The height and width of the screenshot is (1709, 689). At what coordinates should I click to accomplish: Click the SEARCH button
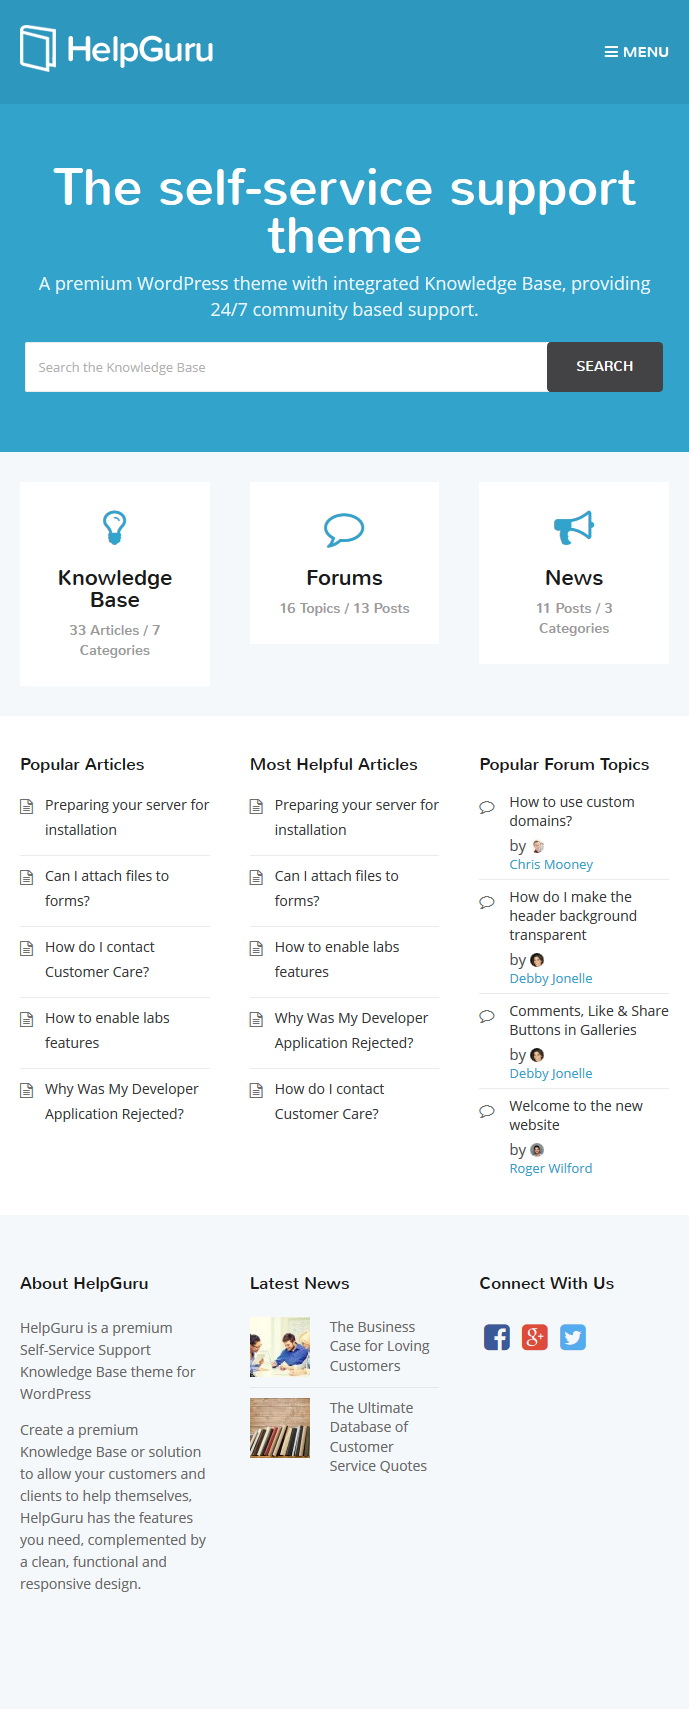605,367
